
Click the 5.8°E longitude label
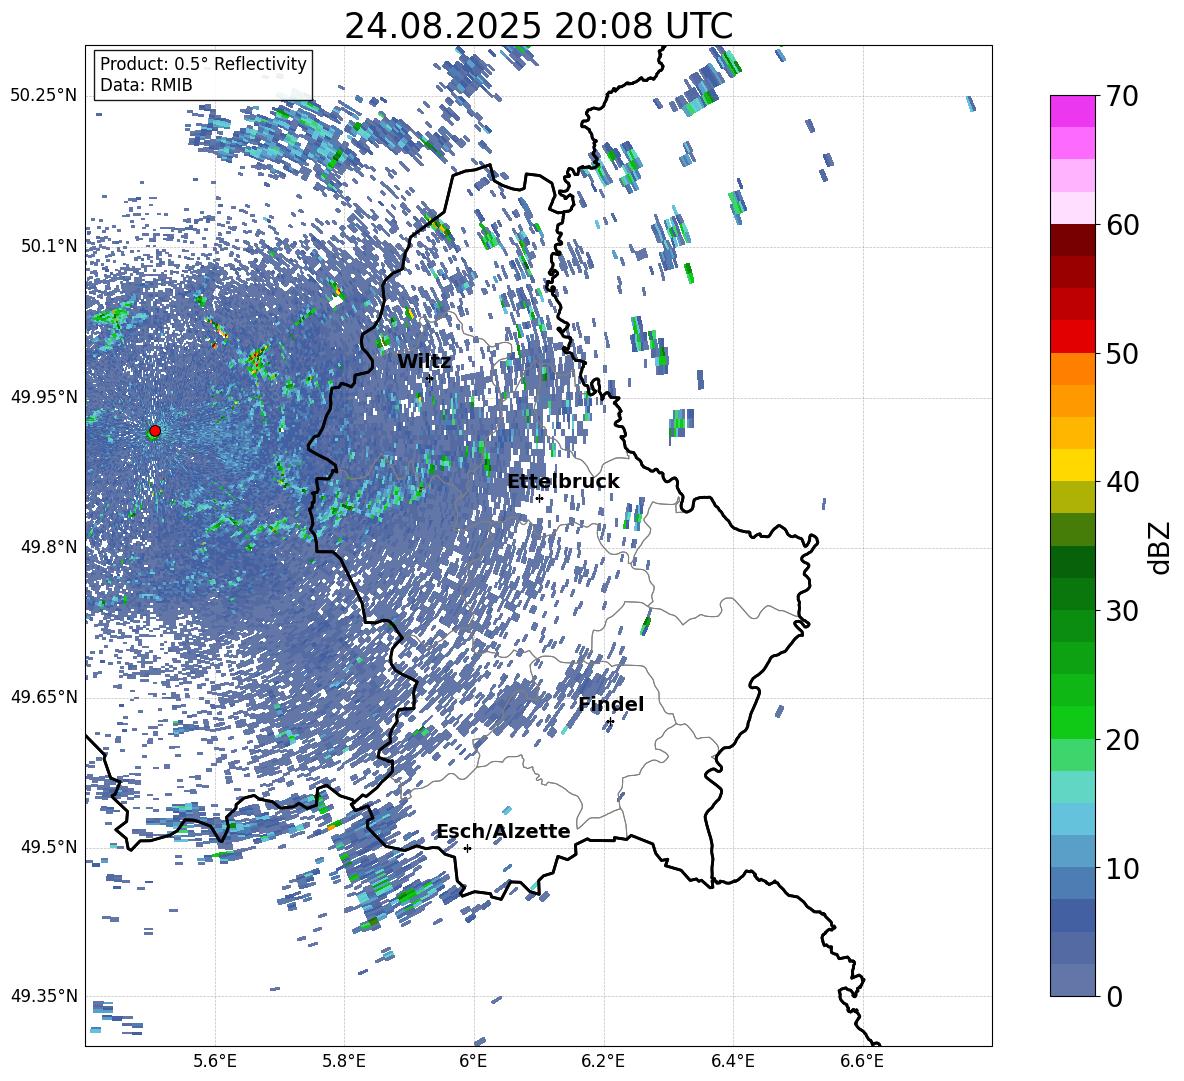pos(344,1061)
